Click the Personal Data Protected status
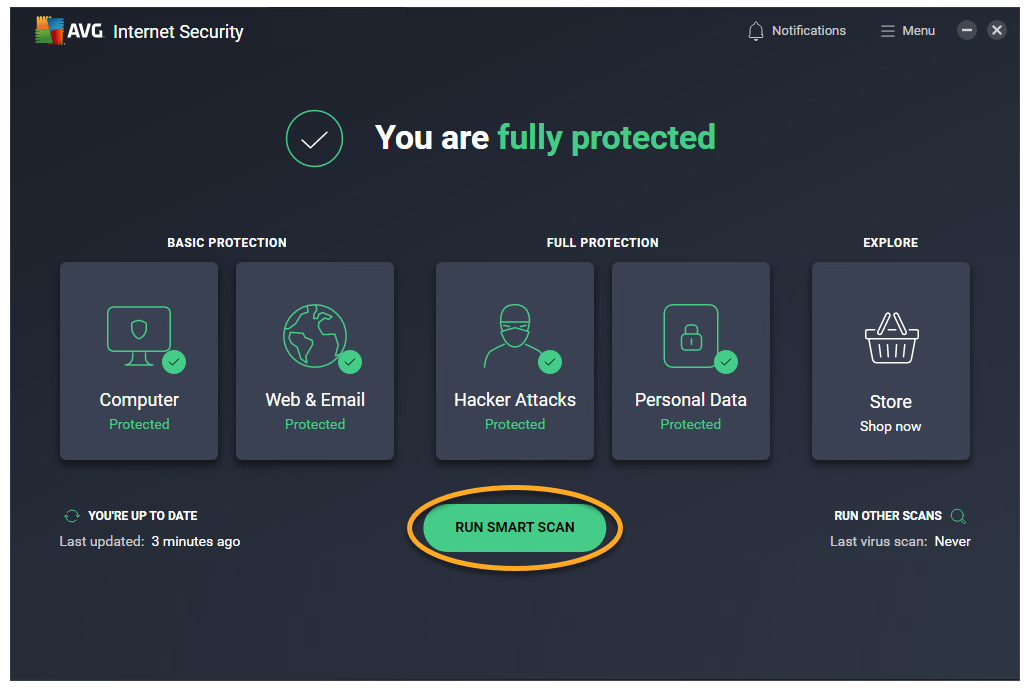1029x689 pixels. tap(690, 425)
